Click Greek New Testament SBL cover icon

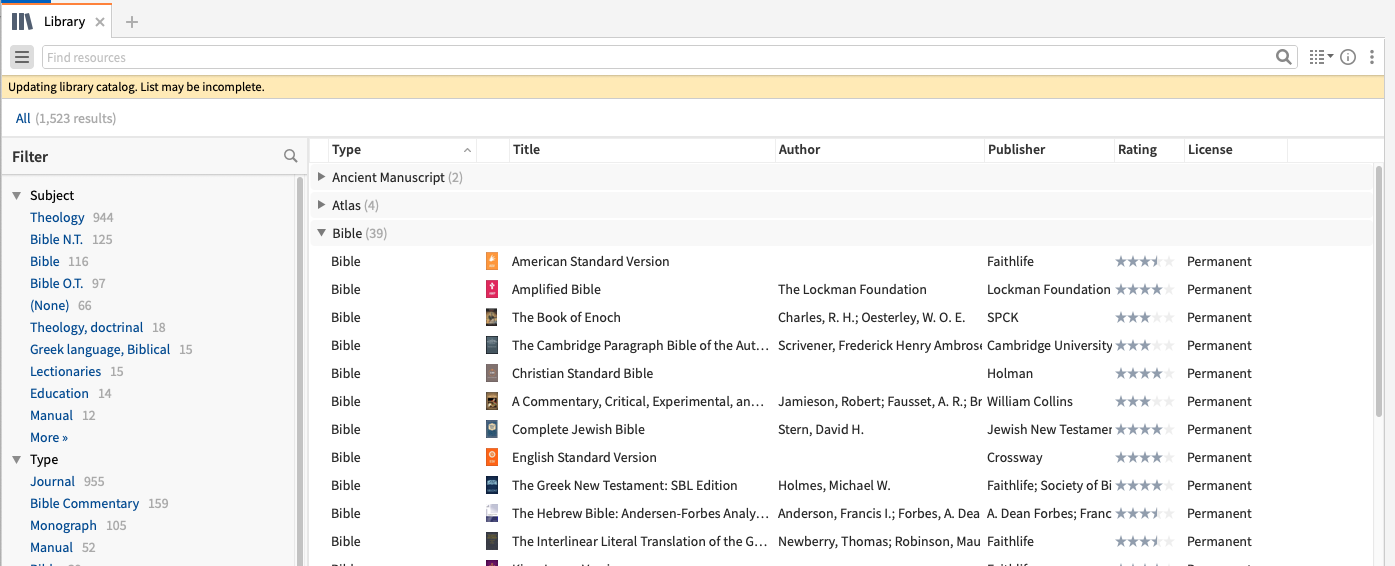pos(491,485)
